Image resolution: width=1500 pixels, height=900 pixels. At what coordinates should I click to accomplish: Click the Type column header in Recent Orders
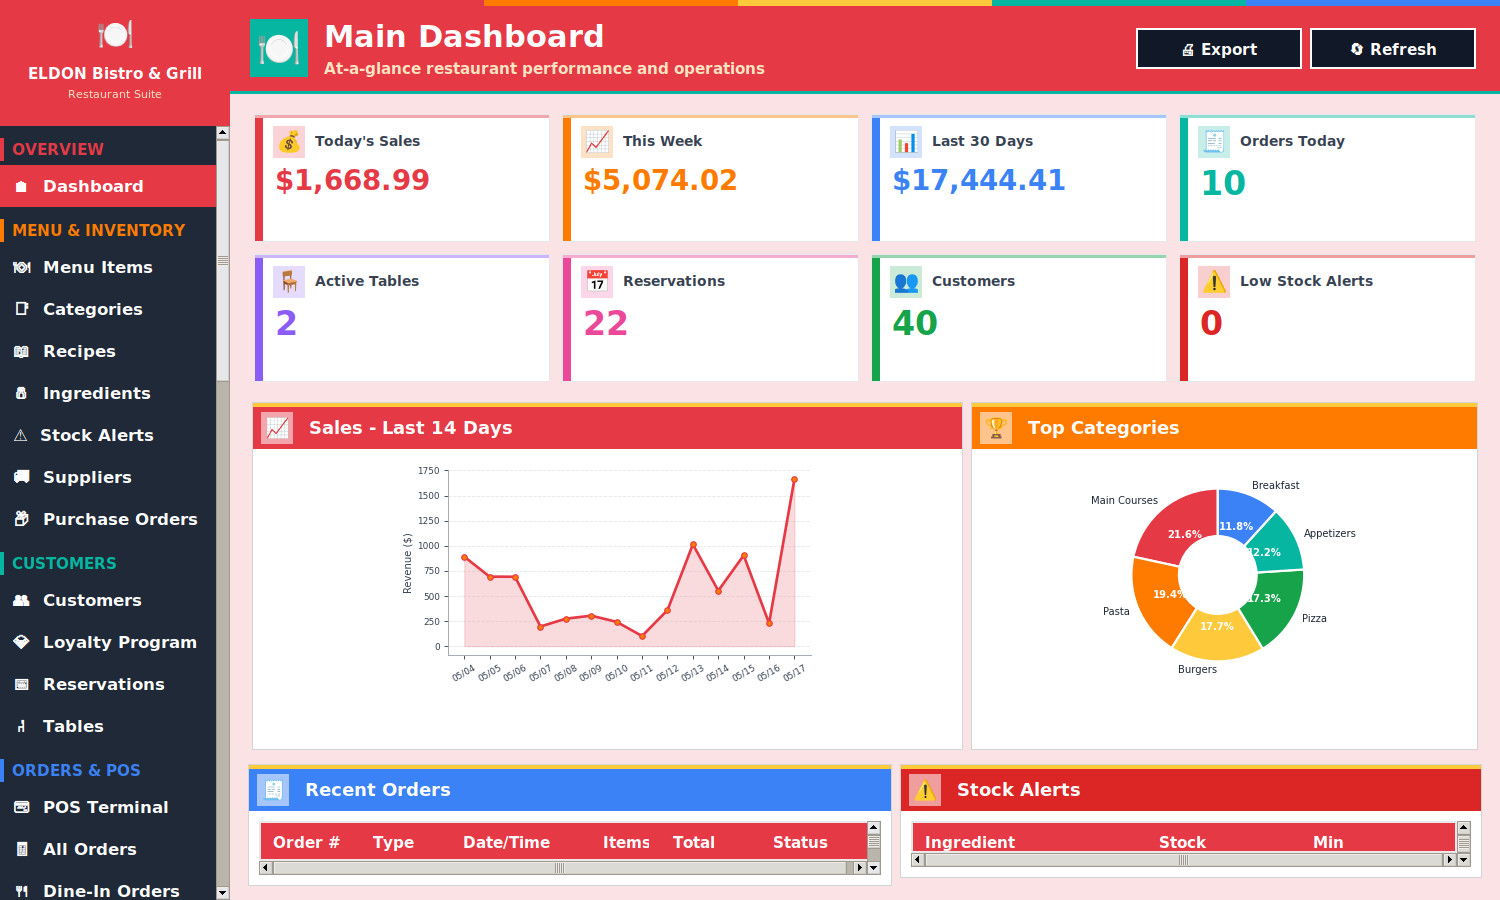(393, 843)
